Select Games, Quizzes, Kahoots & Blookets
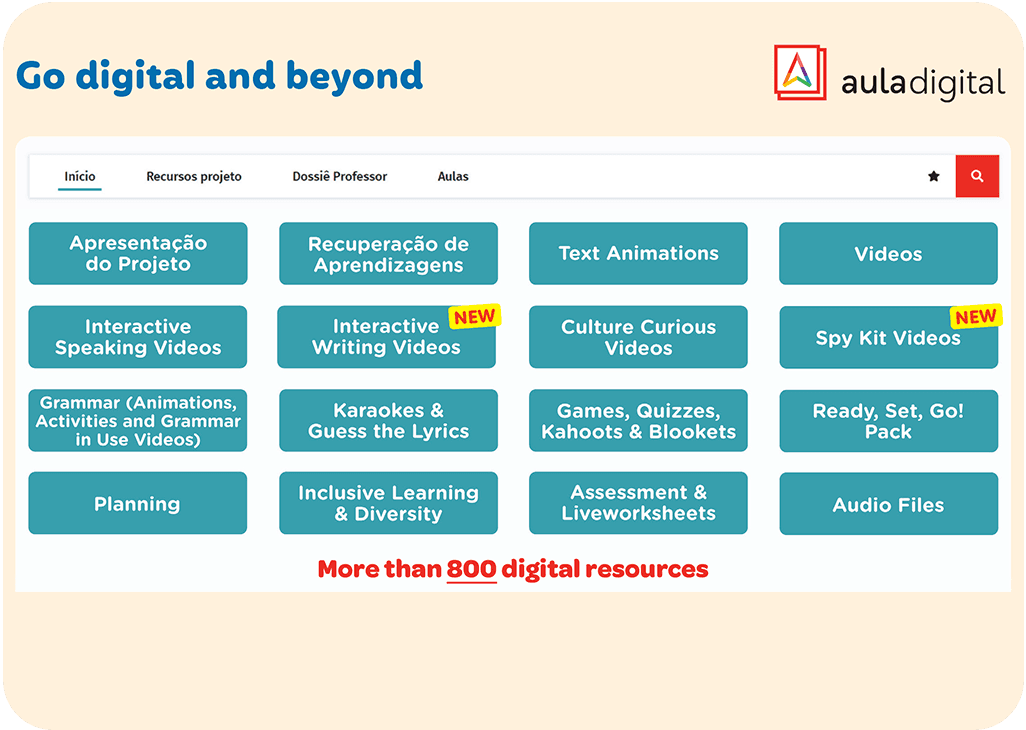The image size is (1026, 730). coord(638,421)
